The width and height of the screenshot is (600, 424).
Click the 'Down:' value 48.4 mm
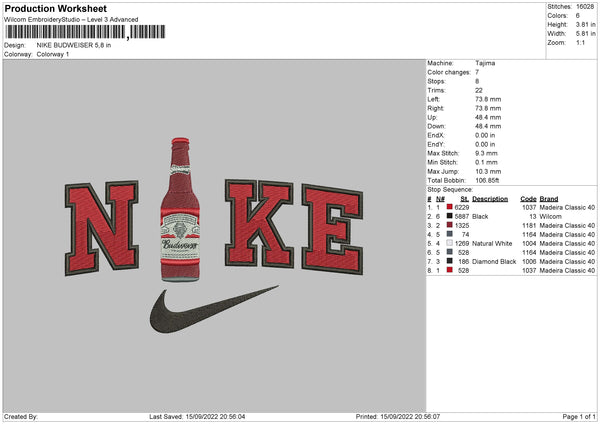pyautogui.click(x=488, y=126)
